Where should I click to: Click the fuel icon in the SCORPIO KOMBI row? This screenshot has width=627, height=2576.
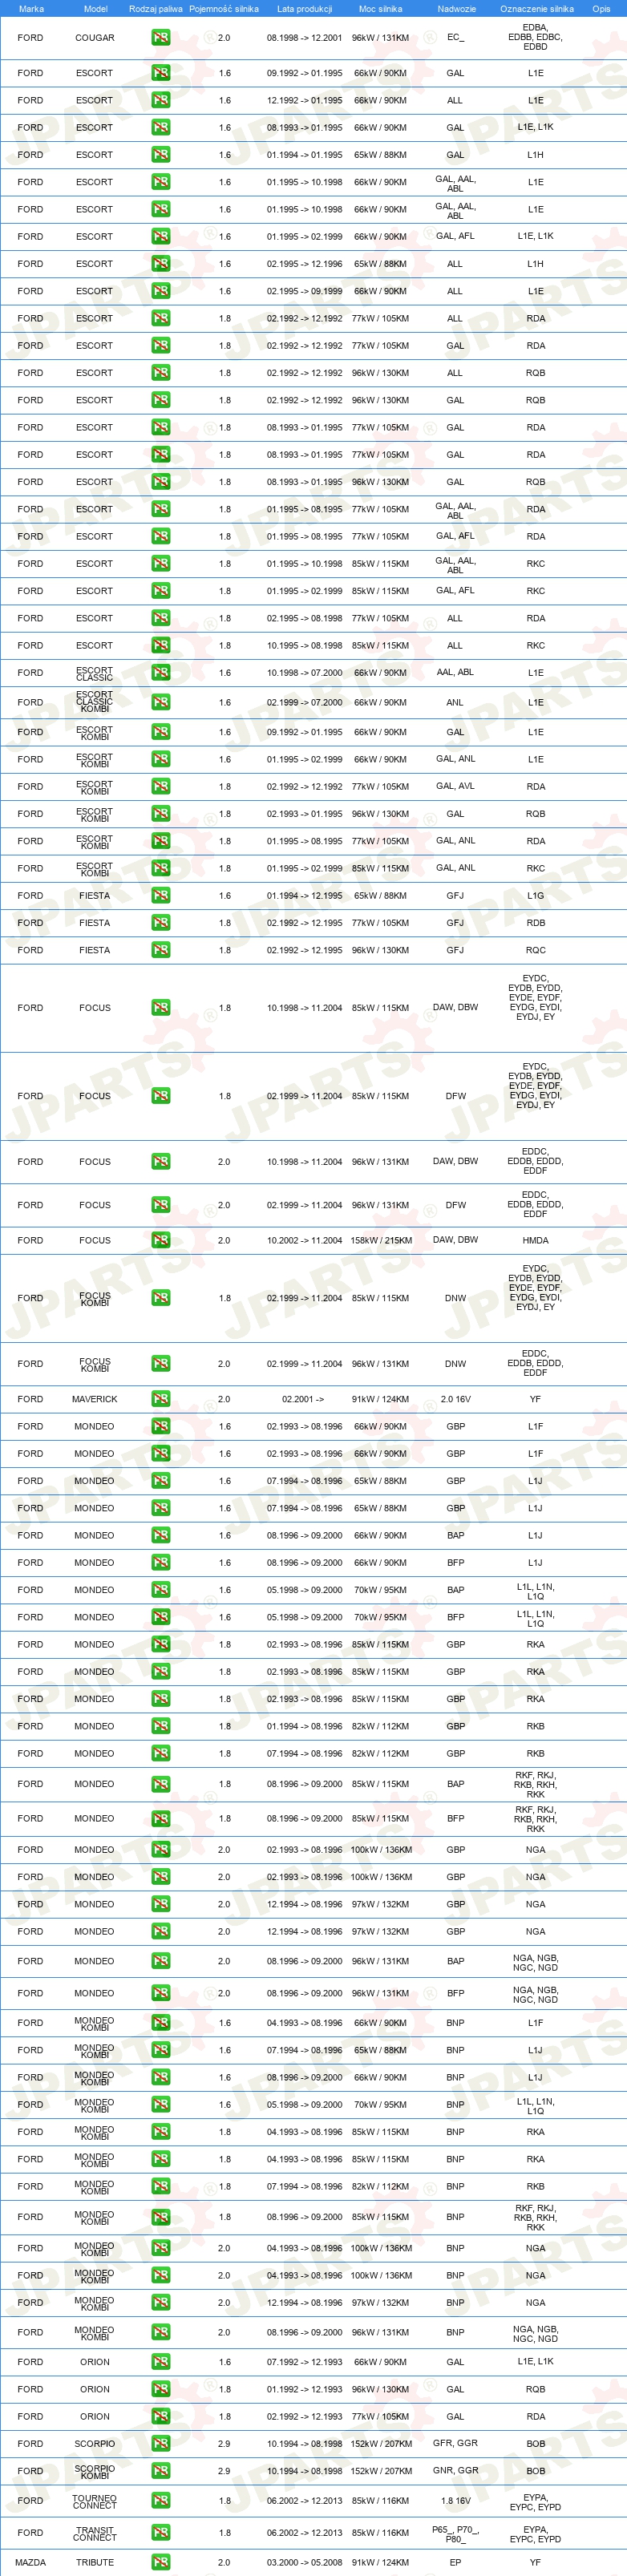tap(160, 2470)
